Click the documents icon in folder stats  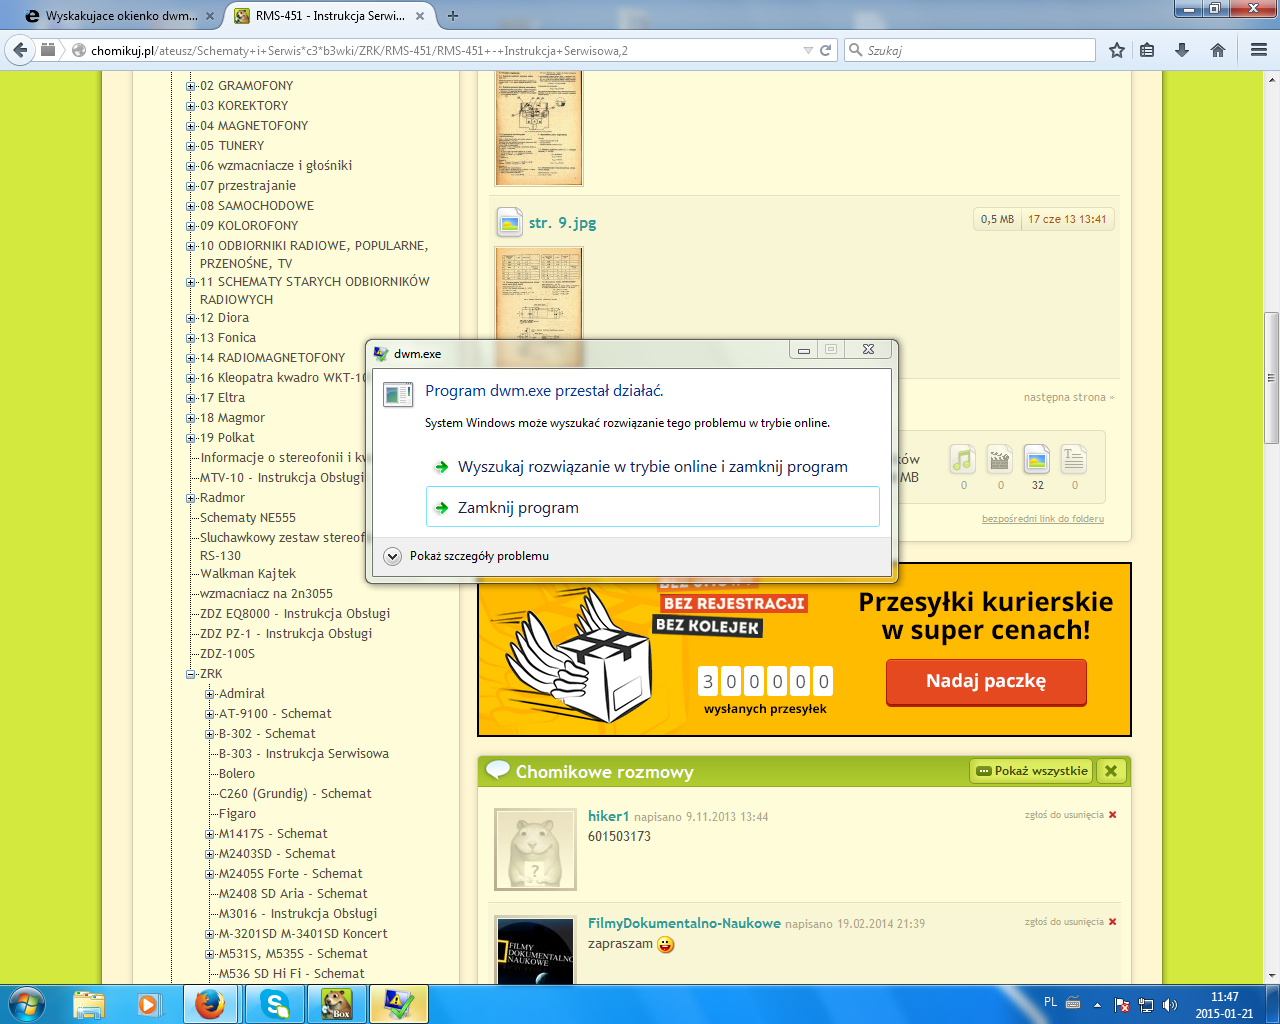tap(1074, 460)
